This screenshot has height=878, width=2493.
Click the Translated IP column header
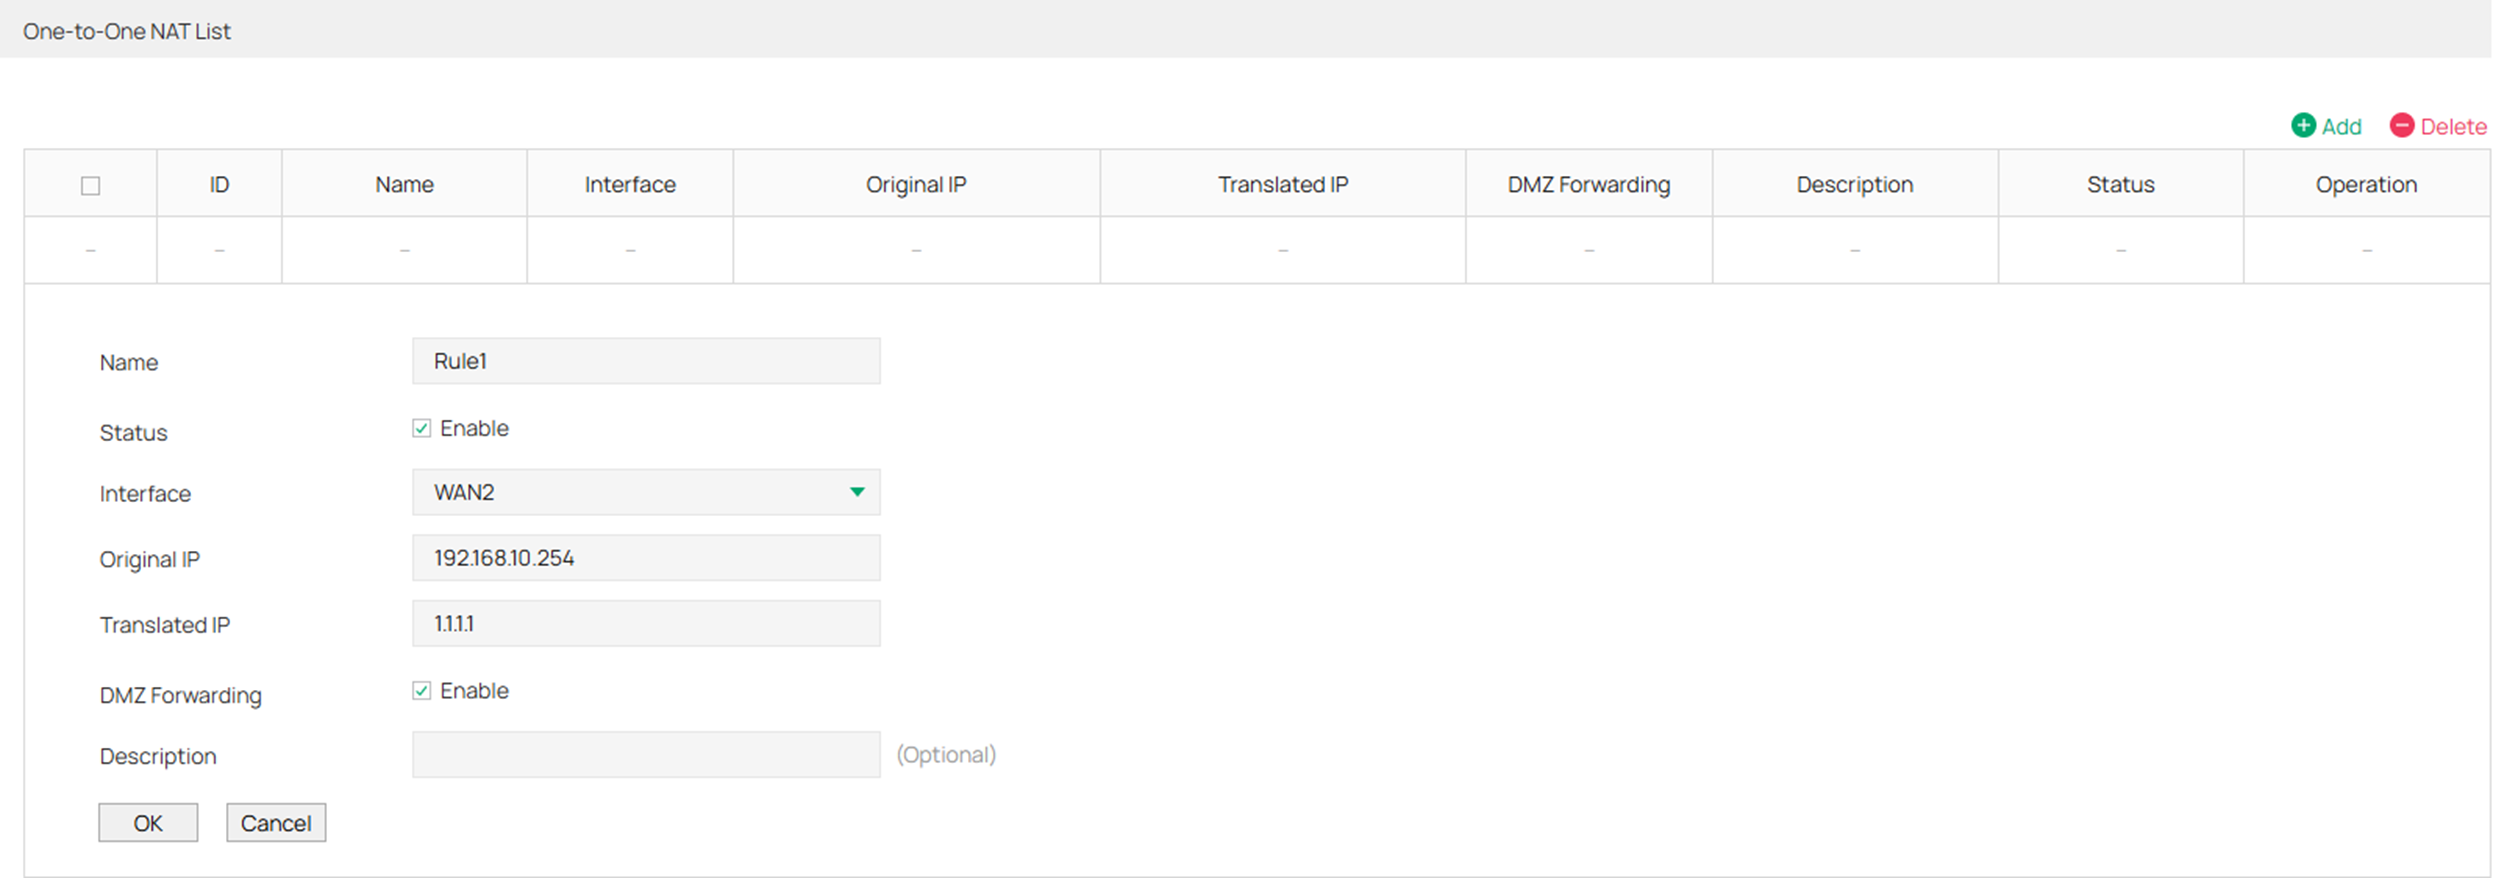tap(1283, 185)
